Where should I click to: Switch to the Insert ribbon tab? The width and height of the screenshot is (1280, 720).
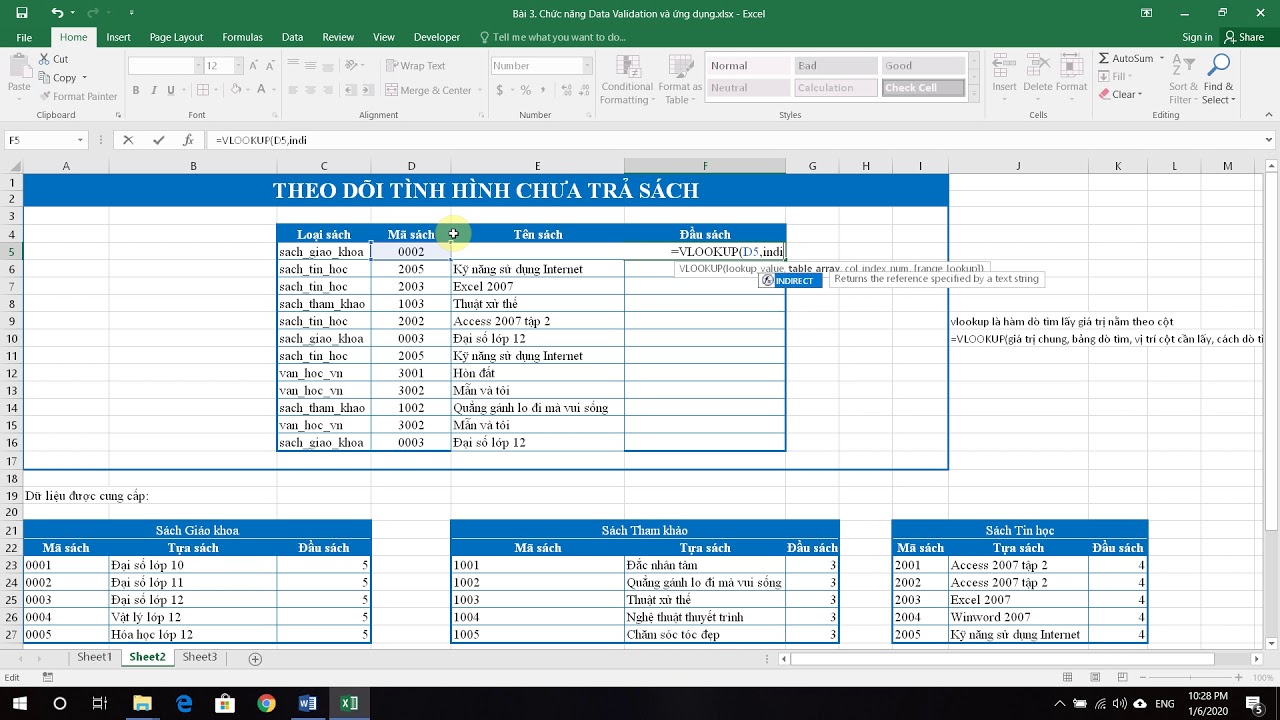tap(118, 37)
